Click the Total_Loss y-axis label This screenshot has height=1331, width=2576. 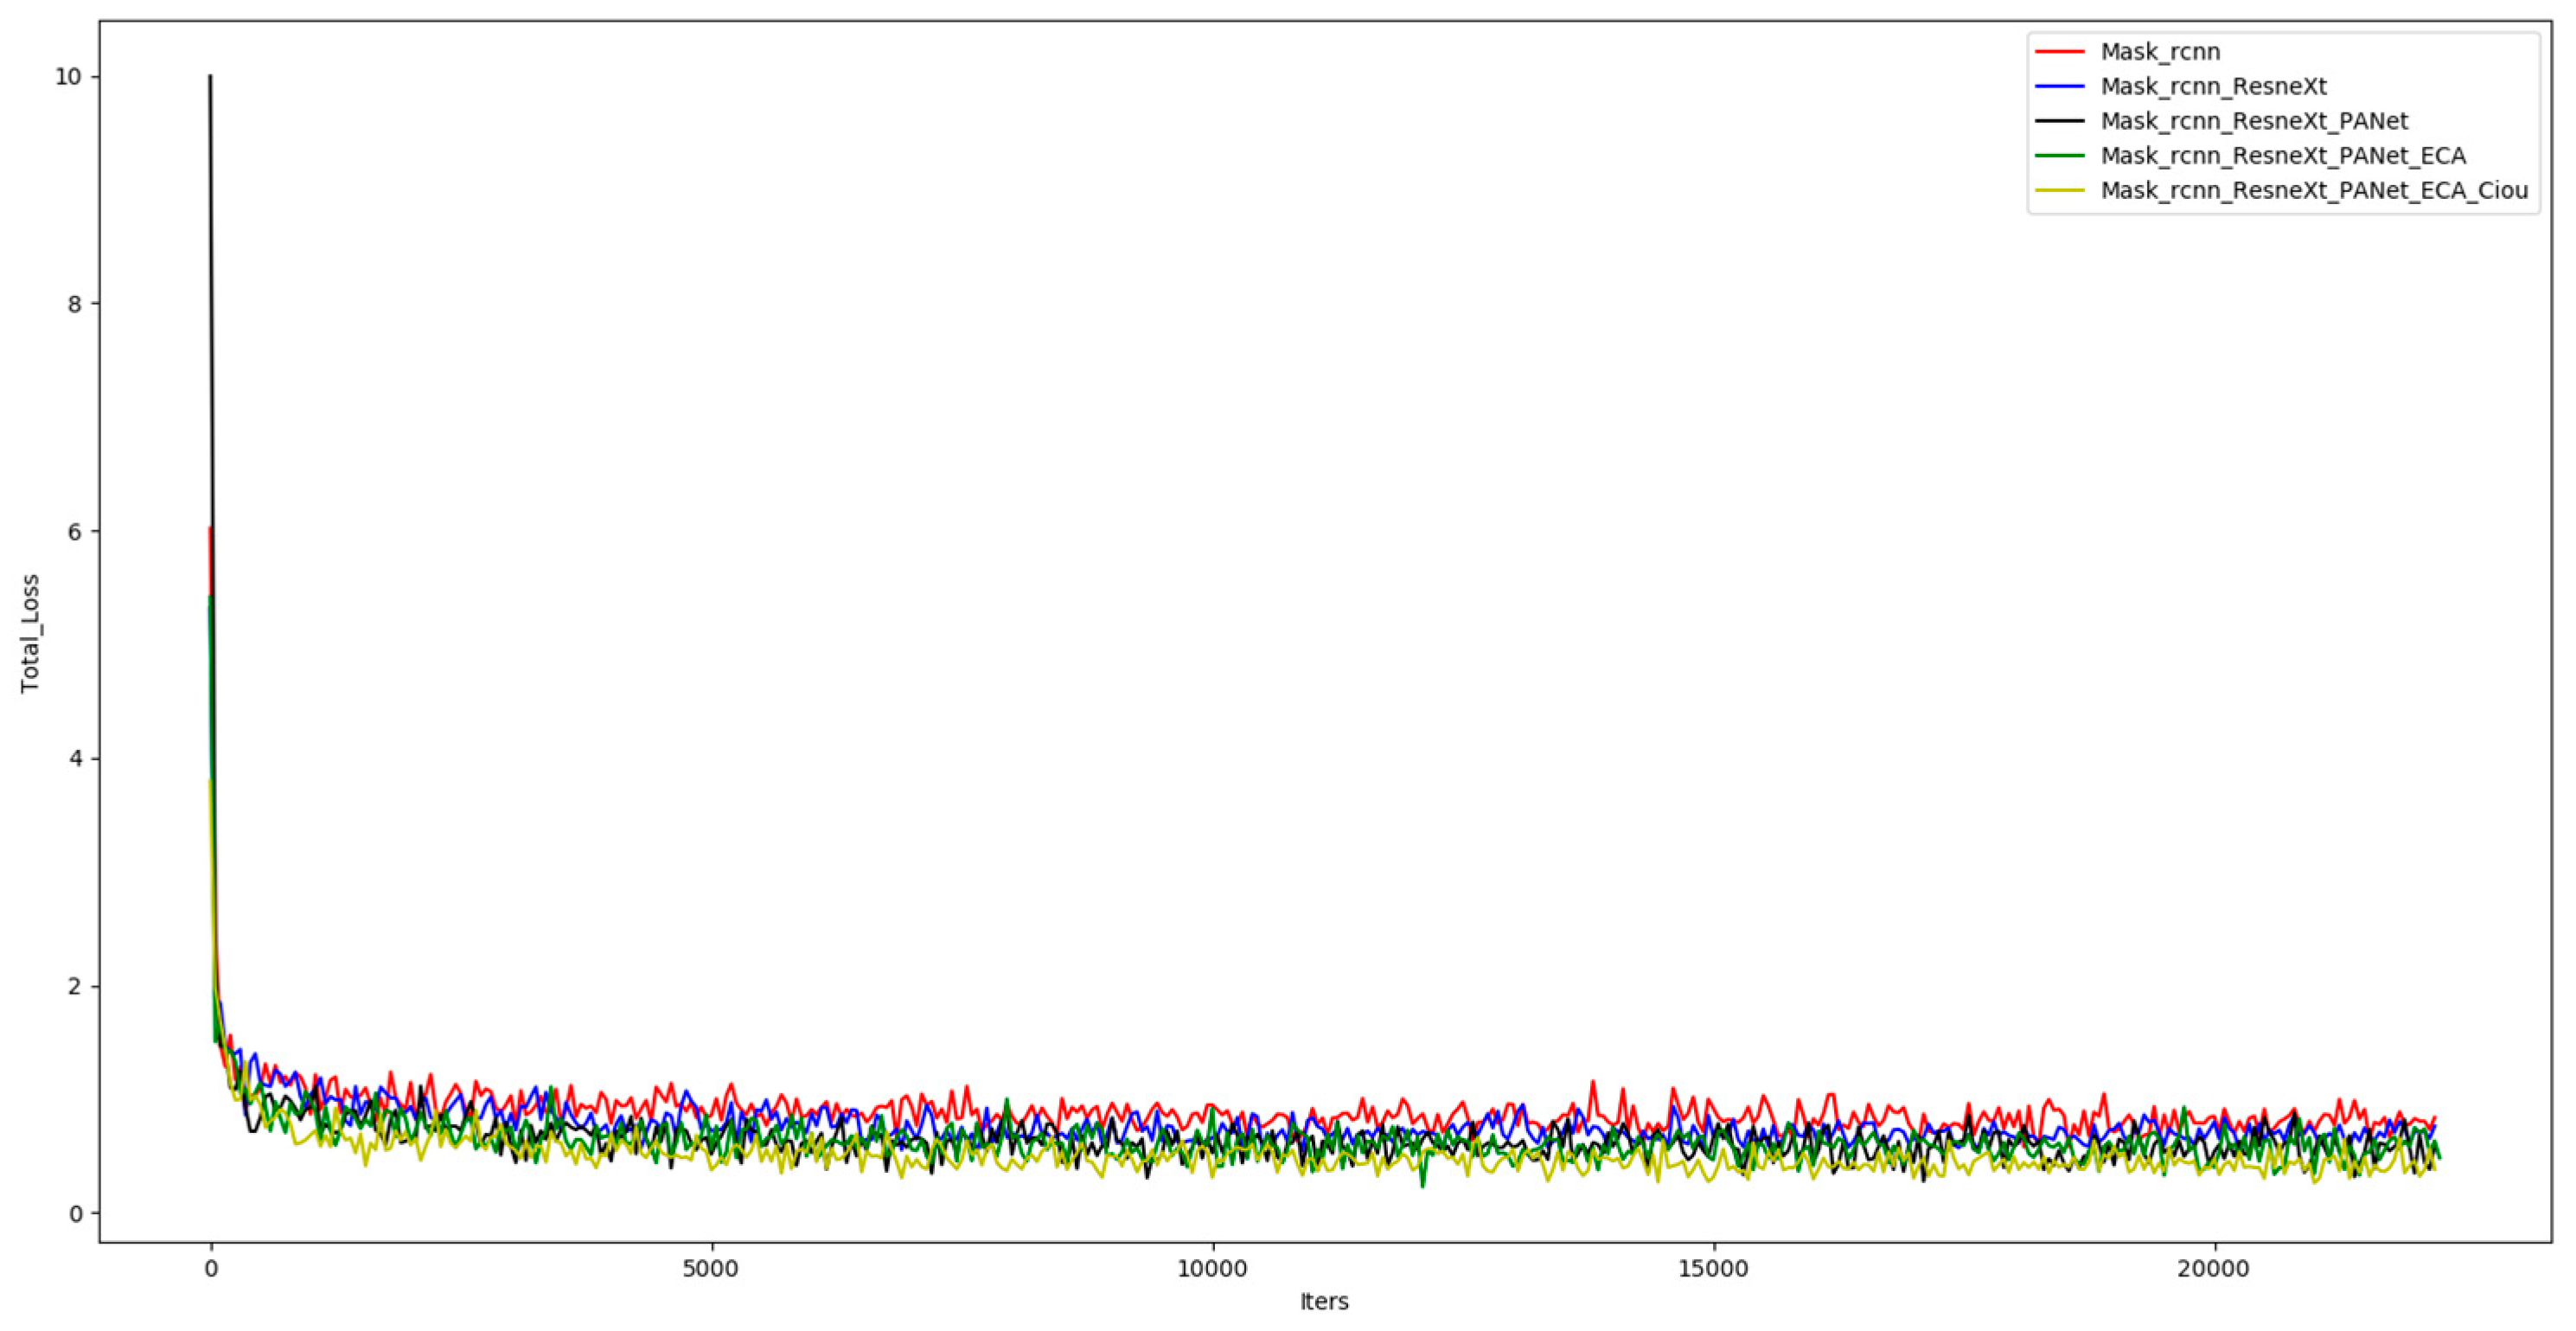click(30, 633)
